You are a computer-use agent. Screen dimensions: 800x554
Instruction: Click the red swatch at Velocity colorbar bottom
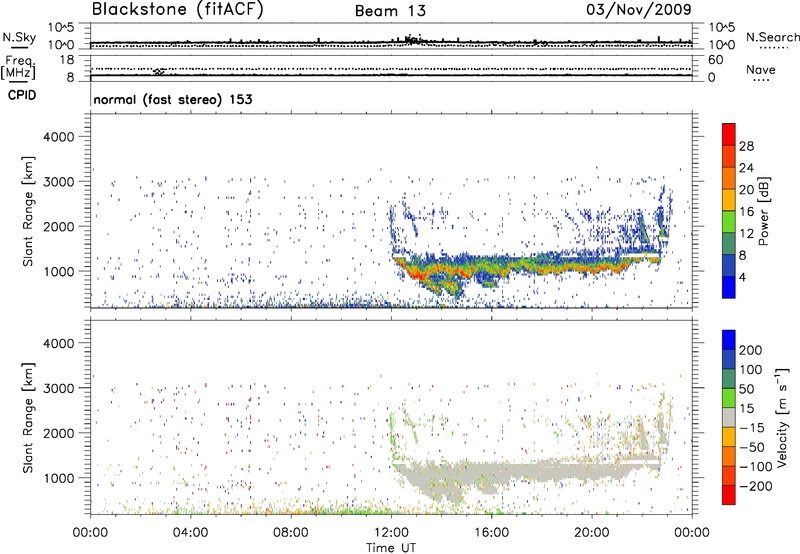[x=729, y=495]
